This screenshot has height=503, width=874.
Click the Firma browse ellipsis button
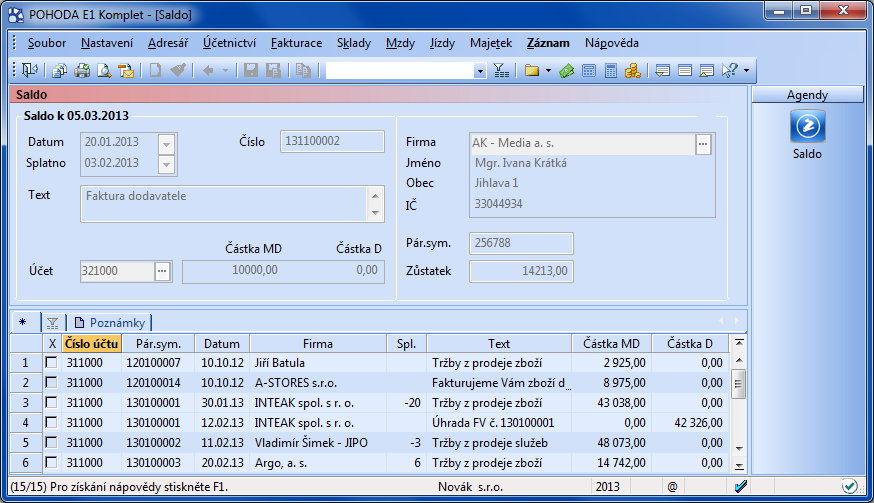[703, 144]
